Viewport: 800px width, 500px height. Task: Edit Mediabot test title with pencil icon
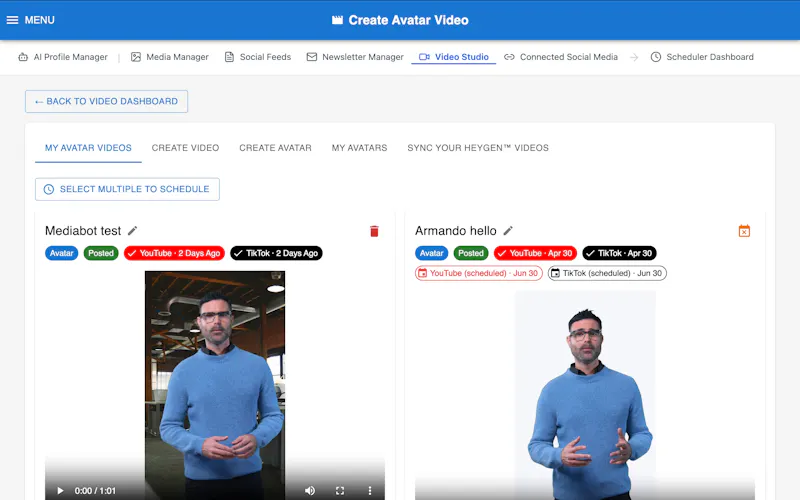pyautogui.click(x=133, y=231)
